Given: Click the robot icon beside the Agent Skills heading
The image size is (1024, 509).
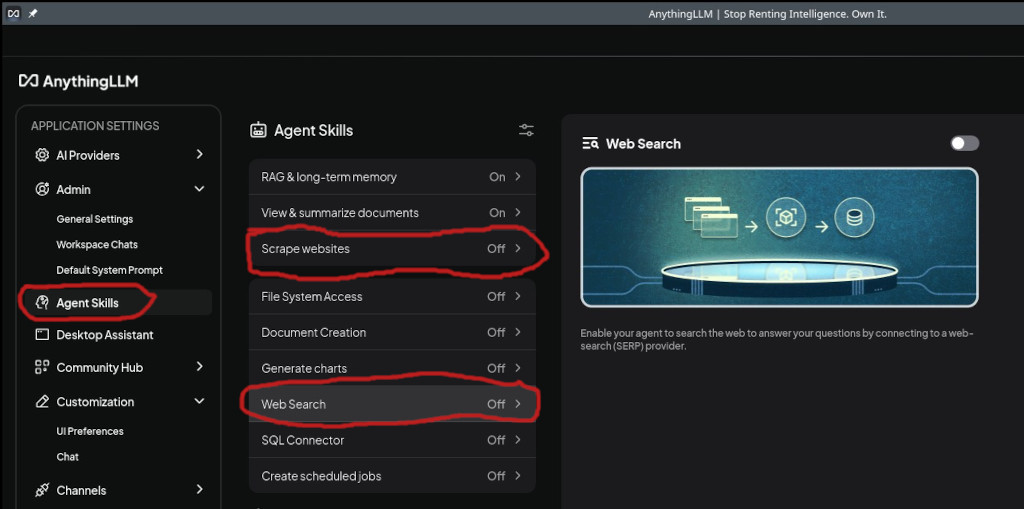Looking at the screenshot, I should (x=258, y=130).
